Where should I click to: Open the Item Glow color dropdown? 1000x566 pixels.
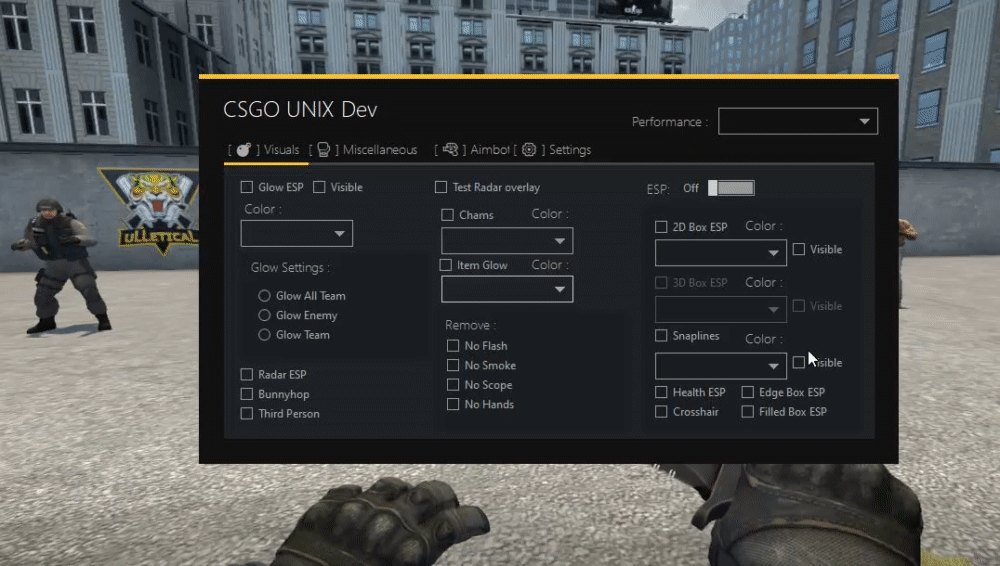point(507,289)
